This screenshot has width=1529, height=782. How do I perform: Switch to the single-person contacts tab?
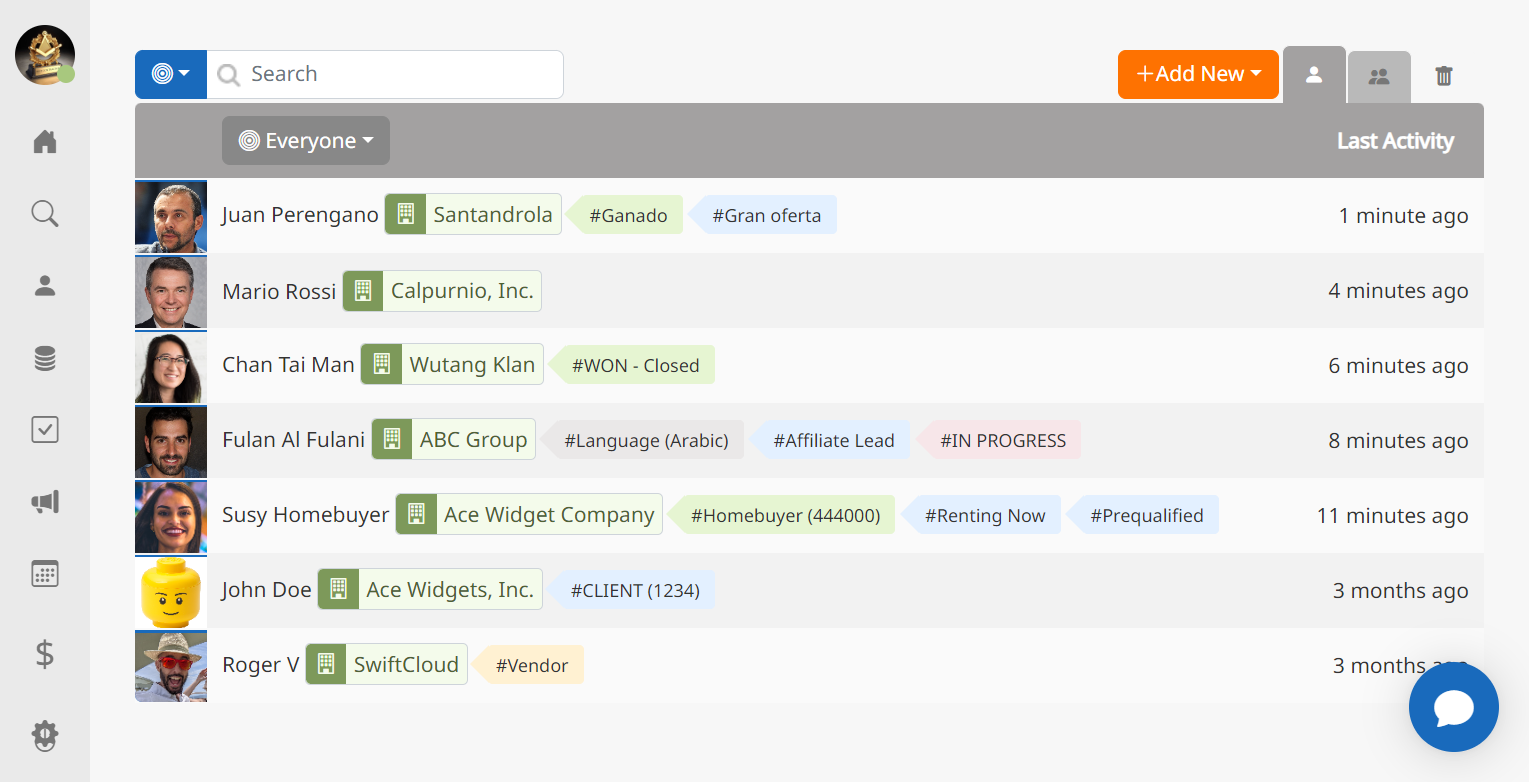(x=1314, y=74)
